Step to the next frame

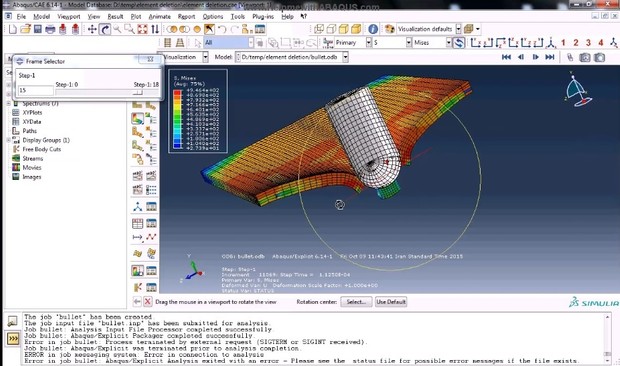[535, 57]
